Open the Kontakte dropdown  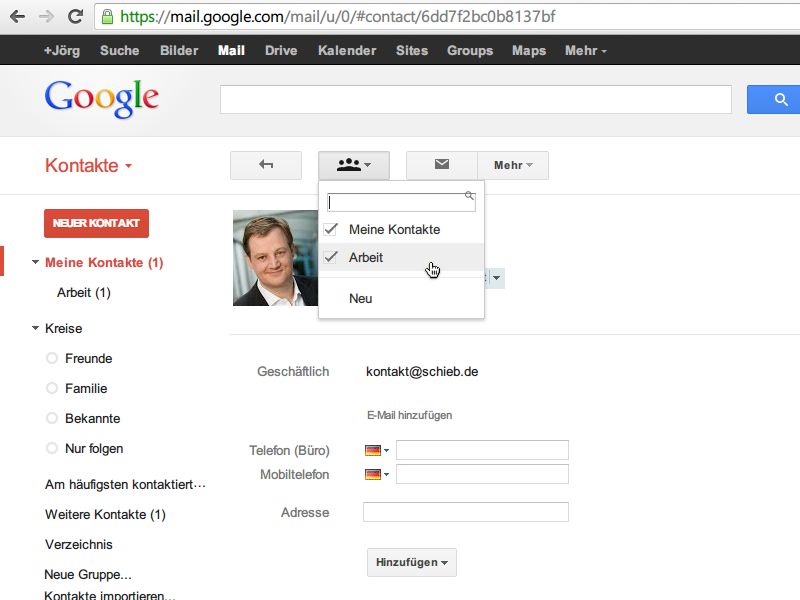point(88,165)
